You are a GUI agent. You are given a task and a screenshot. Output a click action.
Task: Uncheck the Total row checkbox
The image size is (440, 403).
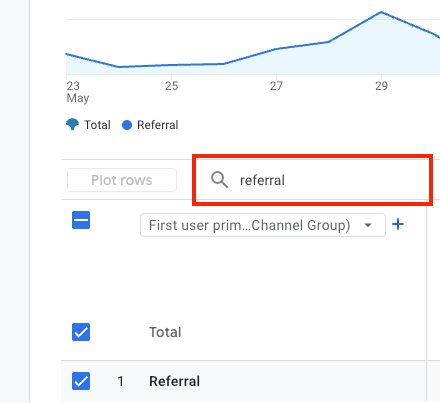[x=81, y=332]
